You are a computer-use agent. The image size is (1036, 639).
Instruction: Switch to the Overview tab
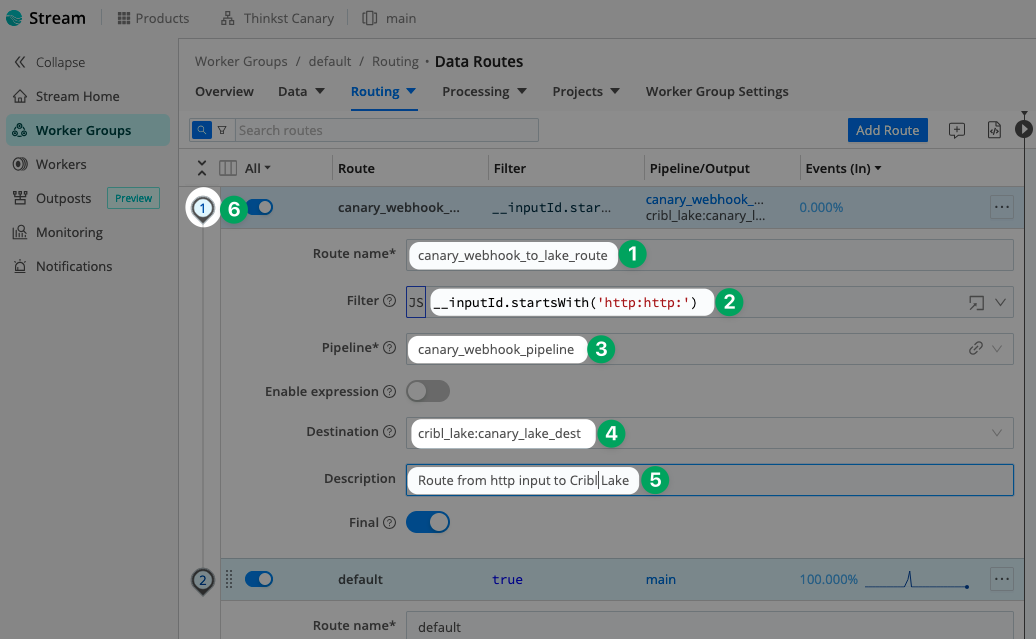click(x=224, y=91)
